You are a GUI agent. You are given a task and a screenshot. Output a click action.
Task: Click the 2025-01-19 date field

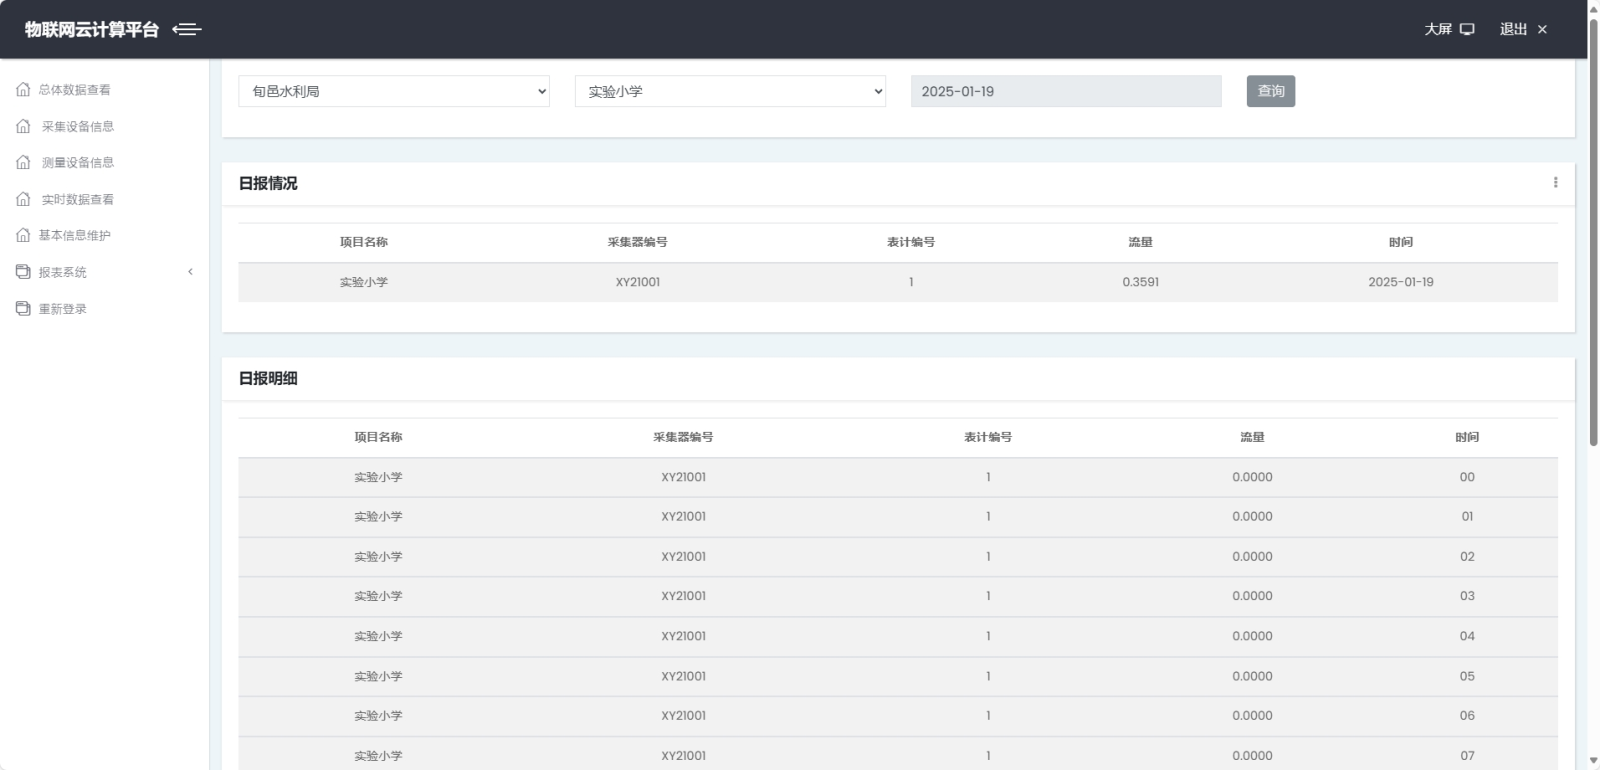(1065, 91)
